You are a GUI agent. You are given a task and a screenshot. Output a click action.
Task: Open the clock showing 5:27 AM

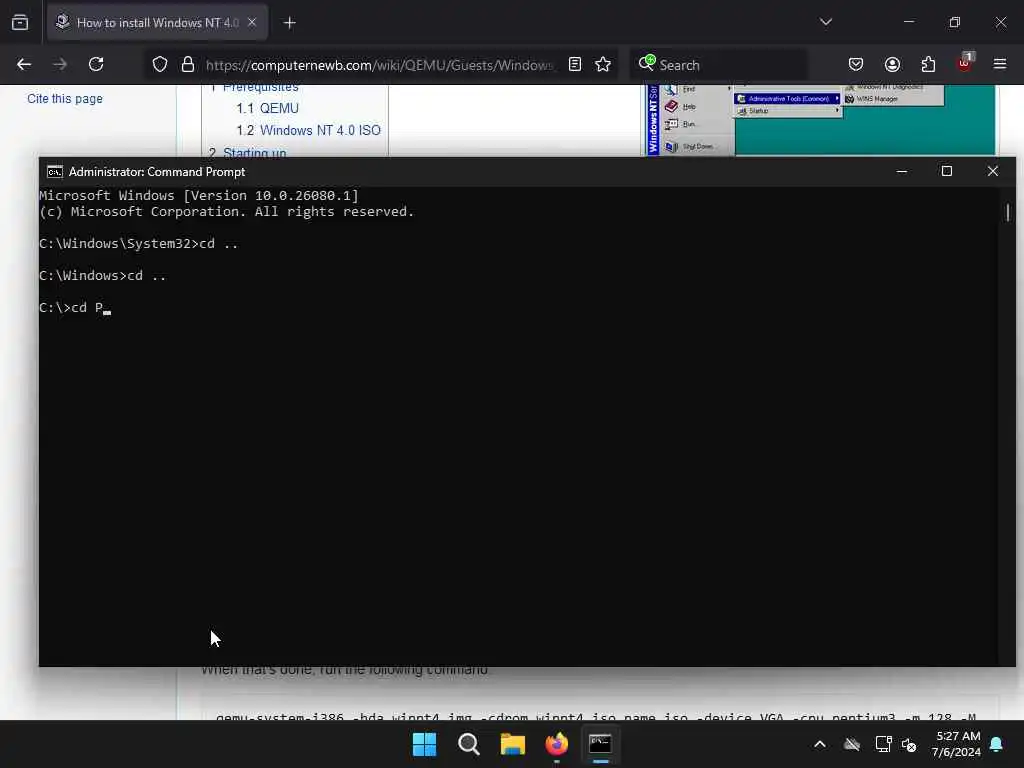tap(957, 744)
